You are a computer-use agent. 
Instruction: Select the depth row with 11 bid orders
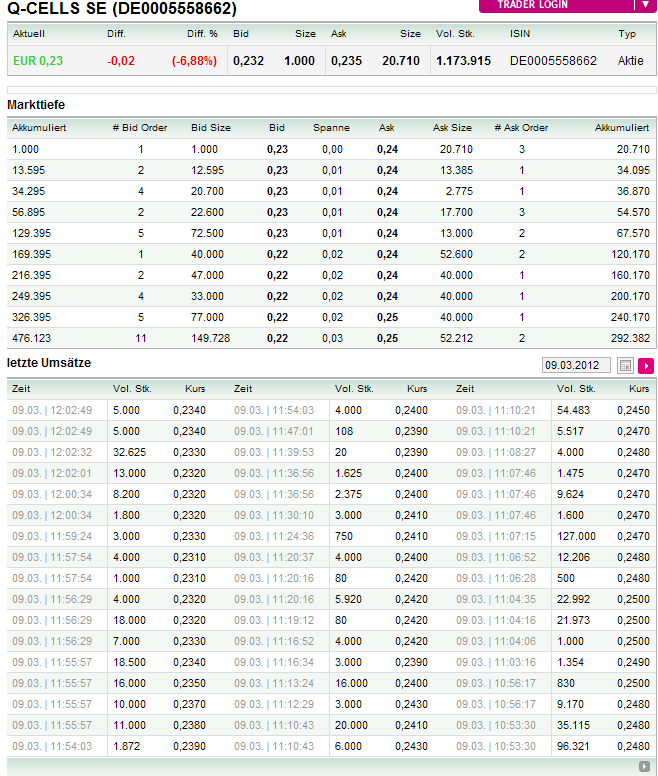click(328, 338)
